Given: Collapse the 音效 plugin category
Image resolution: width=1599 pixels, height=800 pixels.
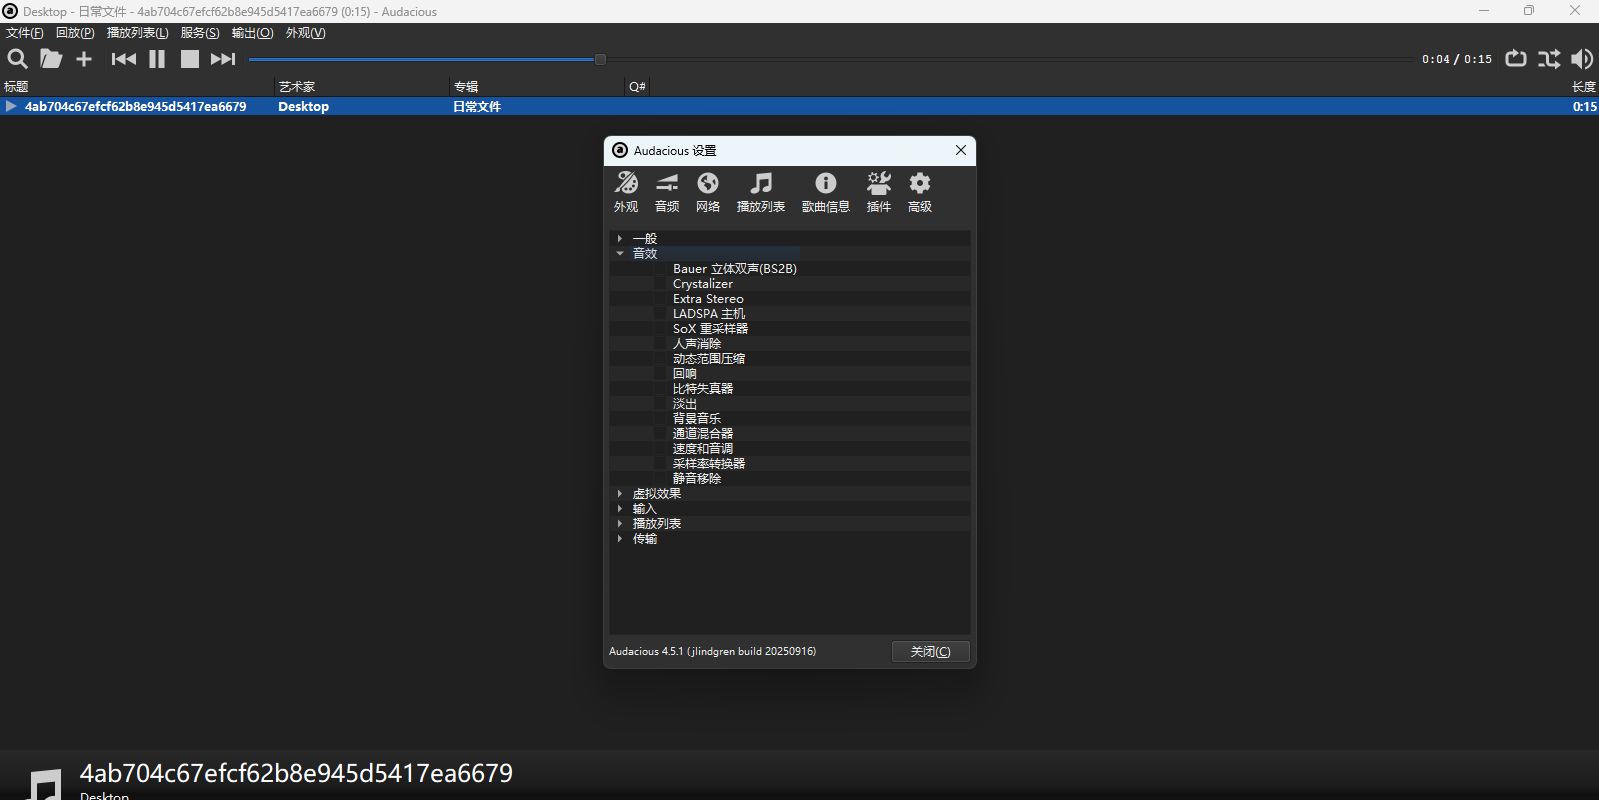Looking at the screenshot, I should [x=620, y=254].
